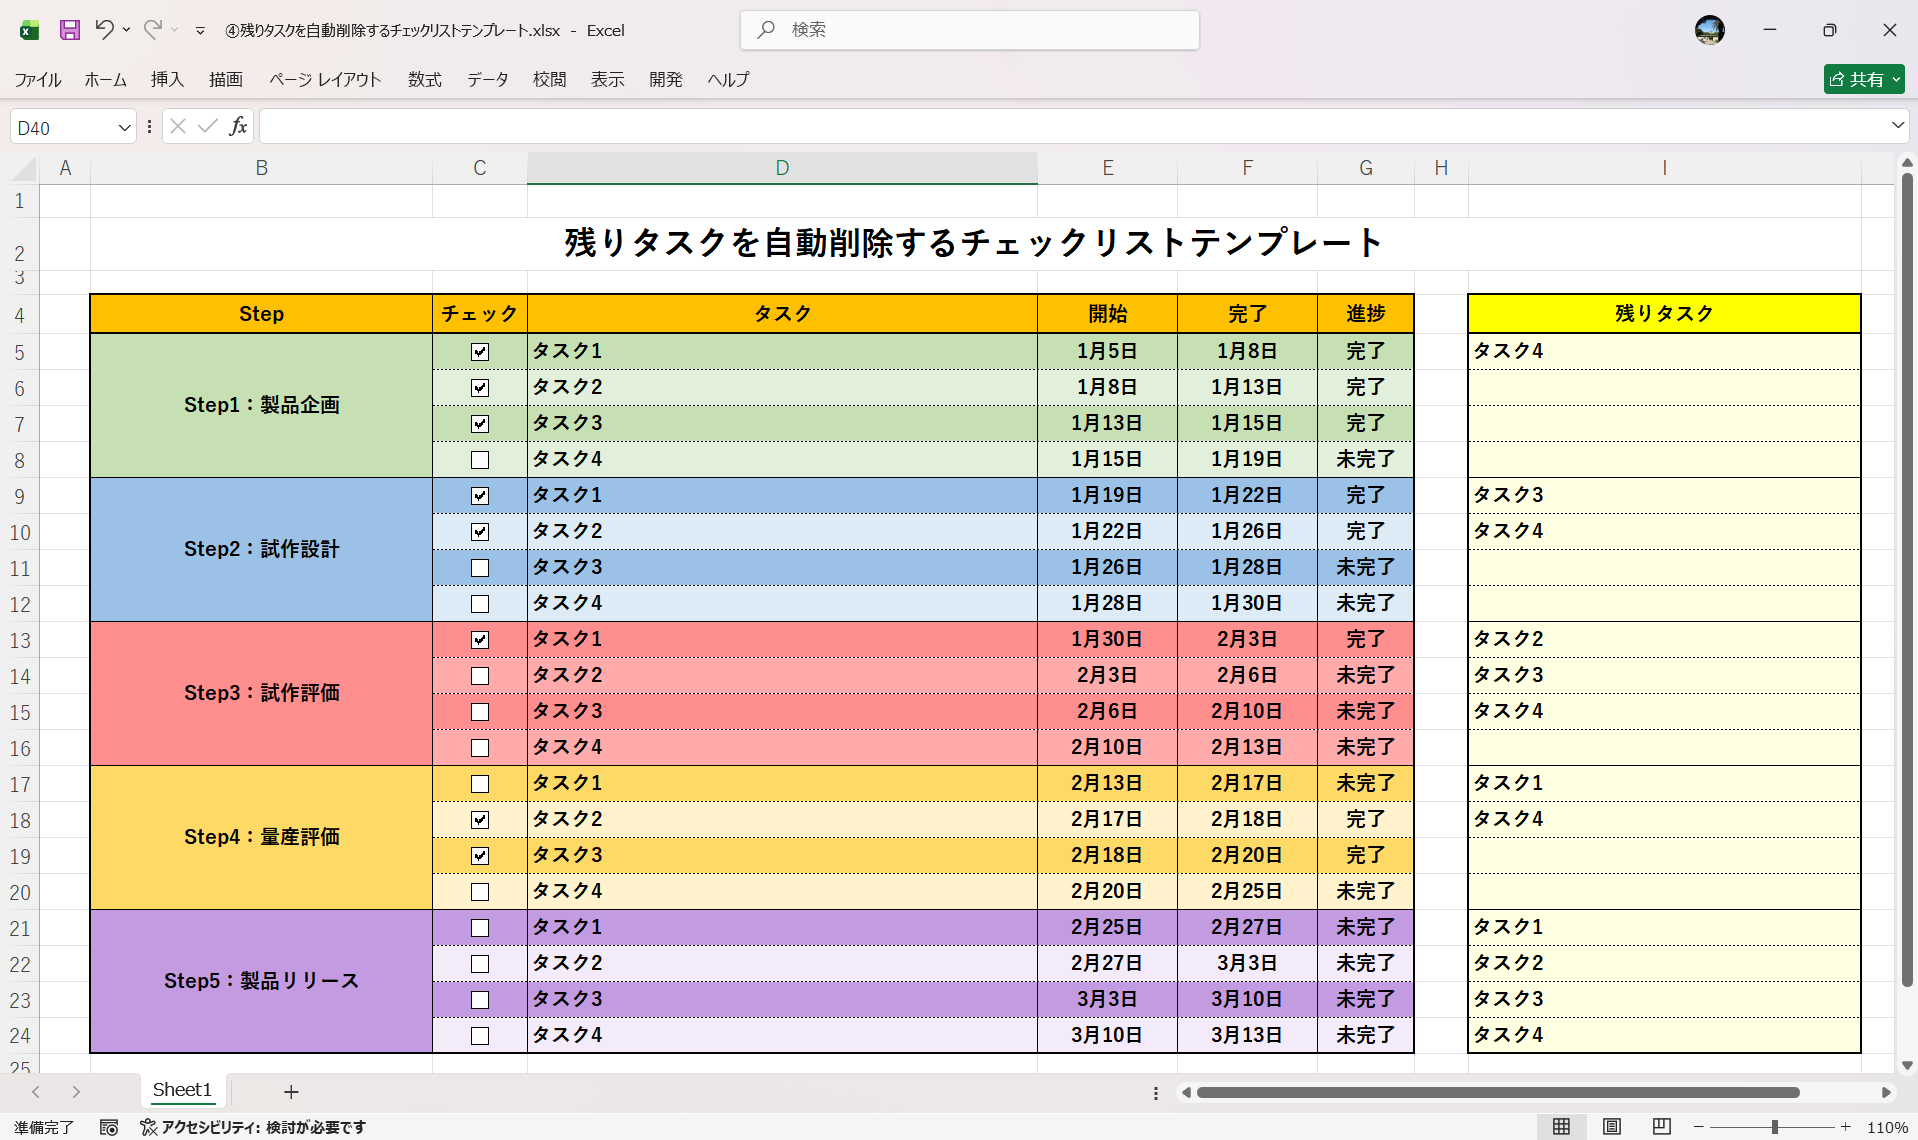
Task: Switch to Page Layout view icon
Action: (1611, 1126)
